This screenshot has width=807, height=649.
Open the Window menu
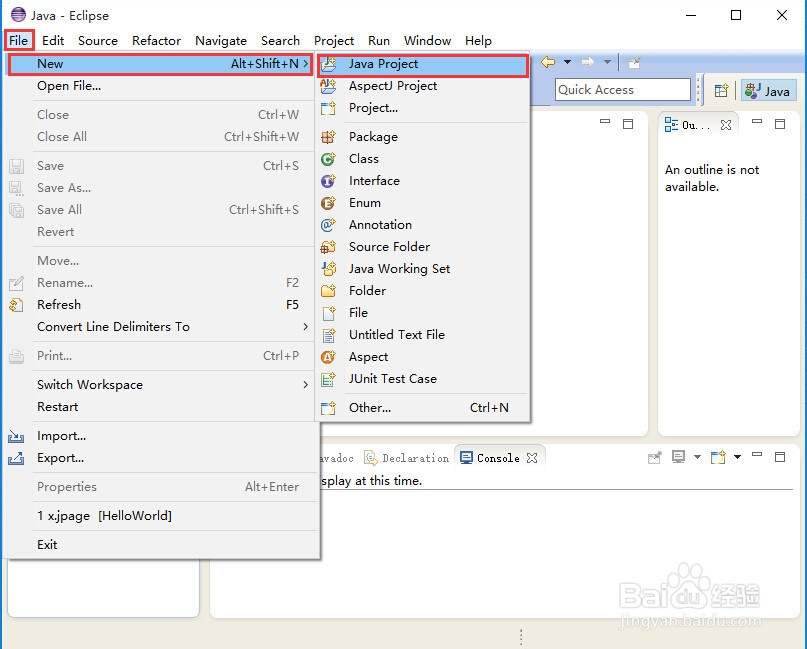pyautogui.click(x=427, y=41)
